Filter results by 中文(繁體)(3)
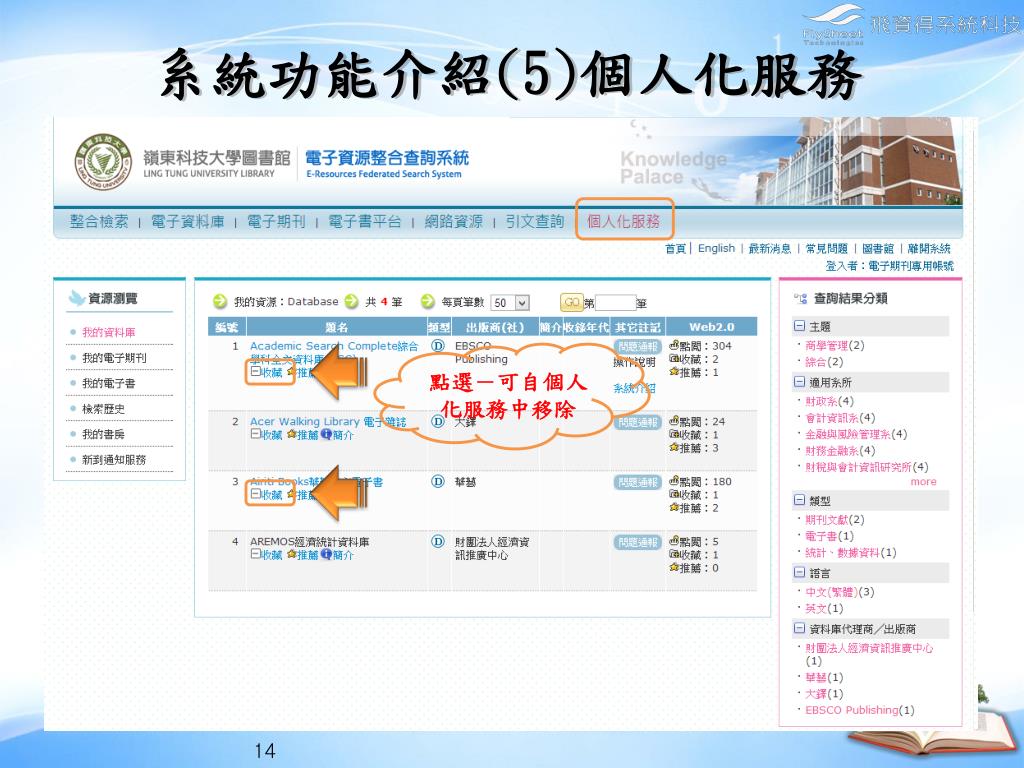Viewport: 1024px width, 768px height. 840,592
